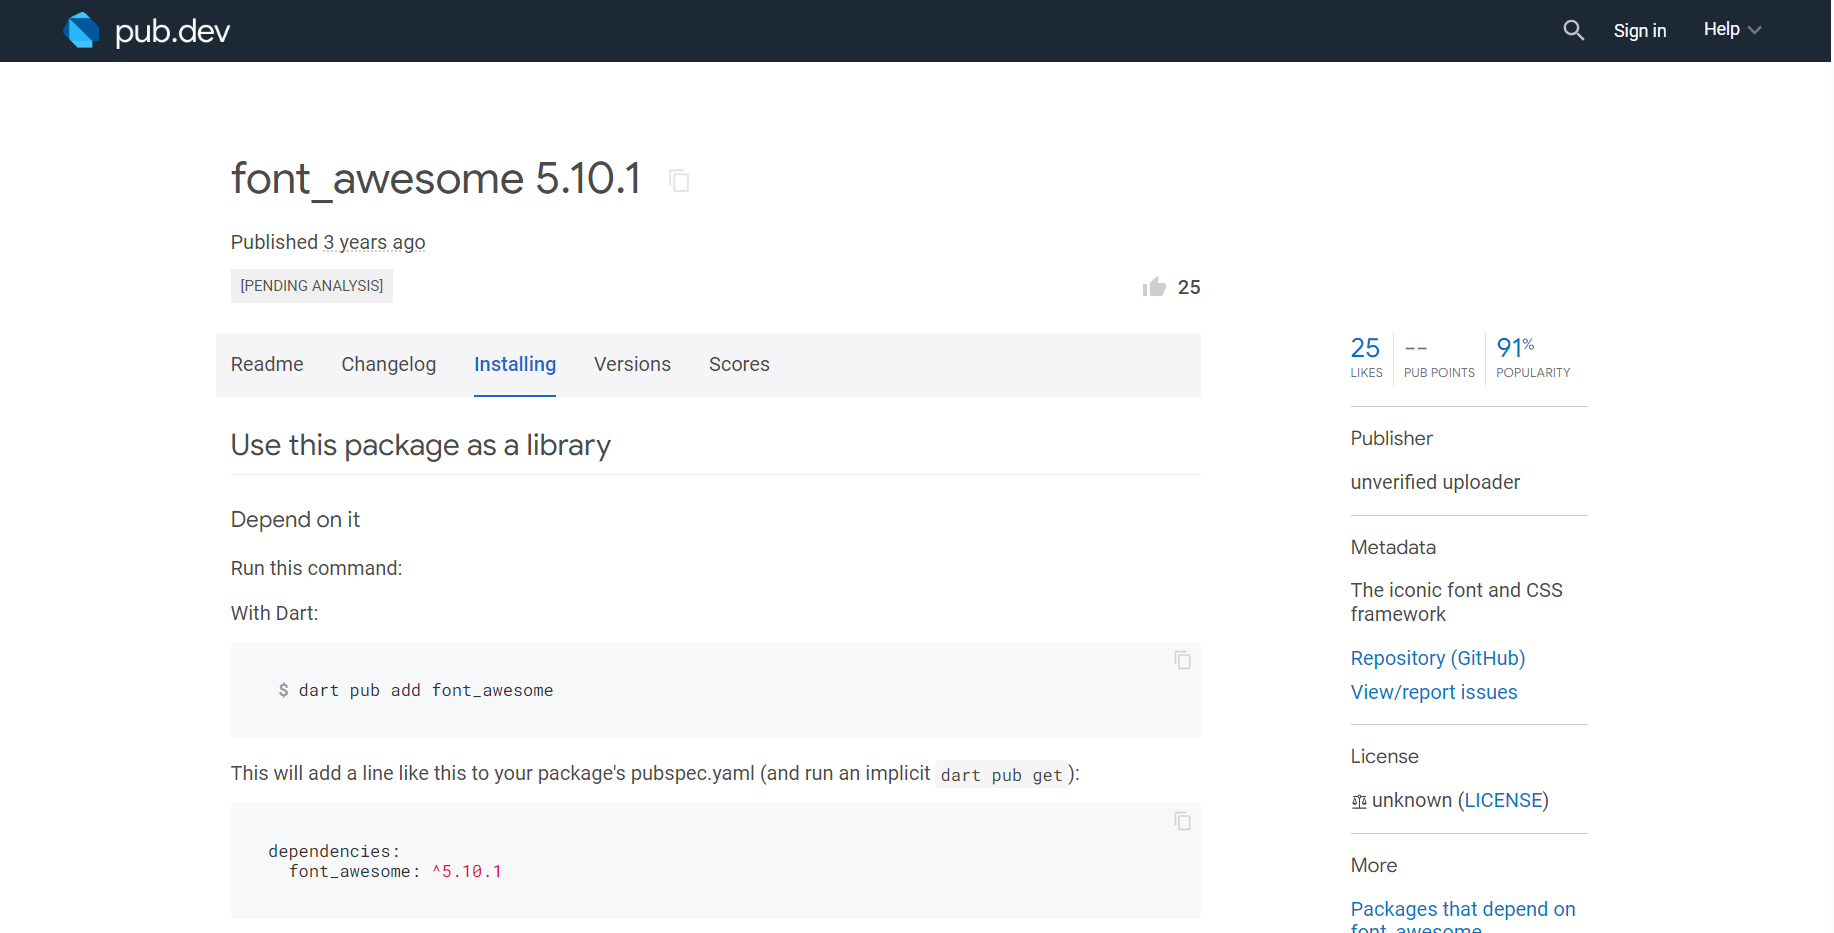Click the 'unverified uploader' publisher text
The width and height of the screenshot is (1834, 933).
(1435, 482)
